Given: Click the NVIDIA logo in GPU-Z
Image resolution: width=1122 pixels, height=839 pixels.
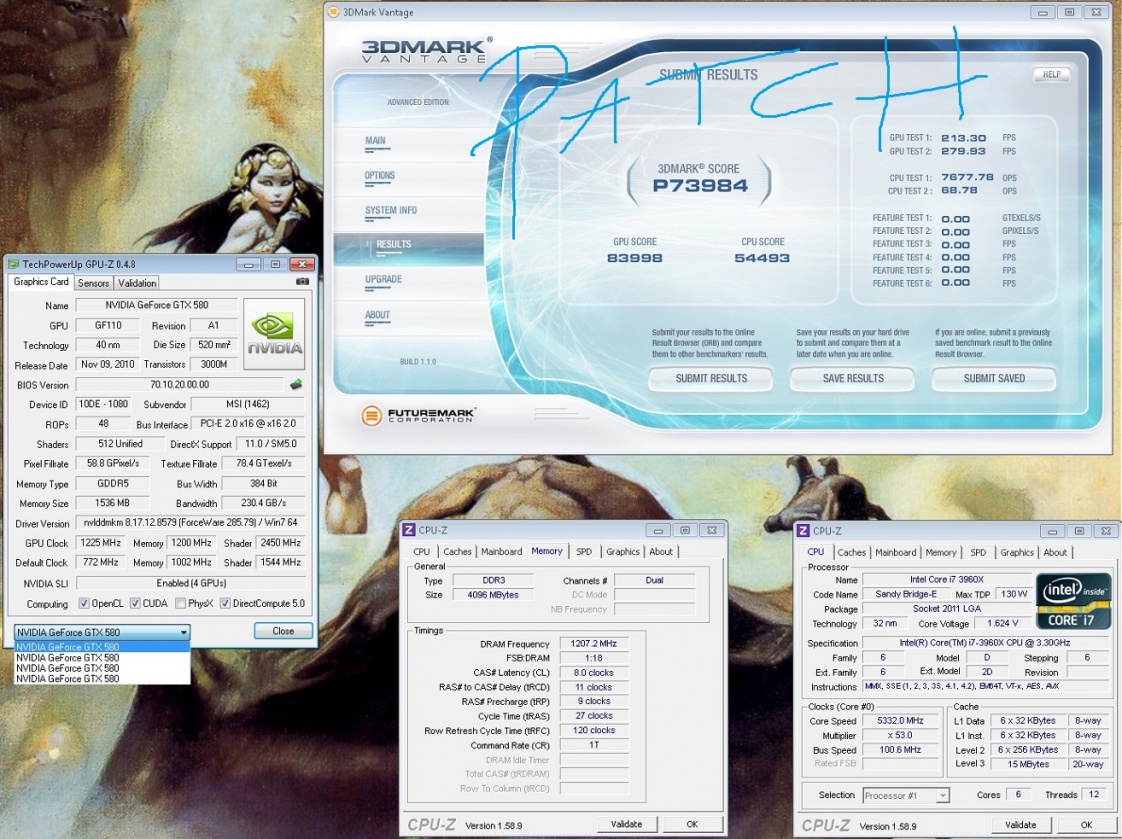Looking at the screenshot, I should coord(274,334).
